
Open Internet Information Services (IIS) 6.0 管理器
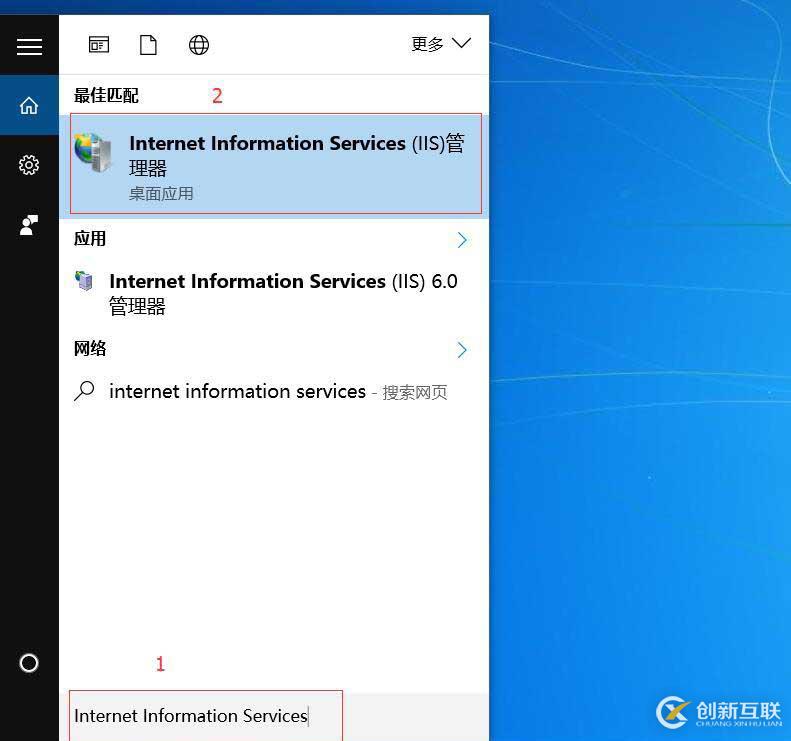click(274, 294)
